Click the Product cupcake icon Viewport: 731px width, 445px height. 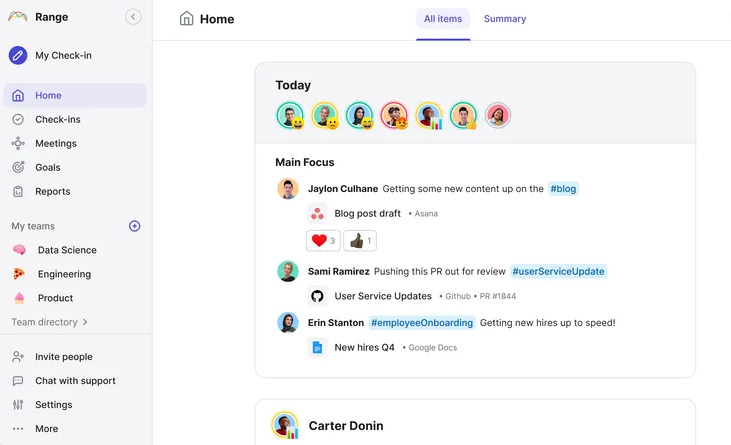[x=19, y=298]
